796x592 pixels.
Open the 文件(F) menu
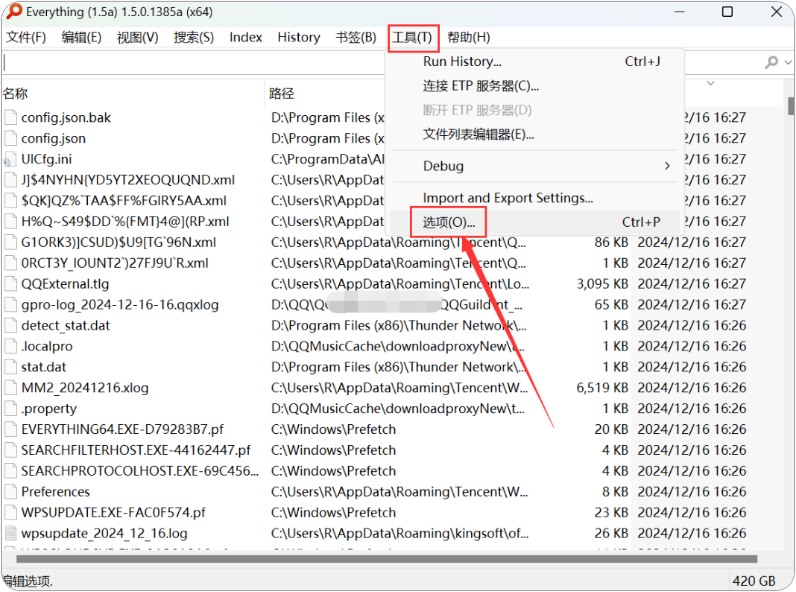tap(26, 38)
